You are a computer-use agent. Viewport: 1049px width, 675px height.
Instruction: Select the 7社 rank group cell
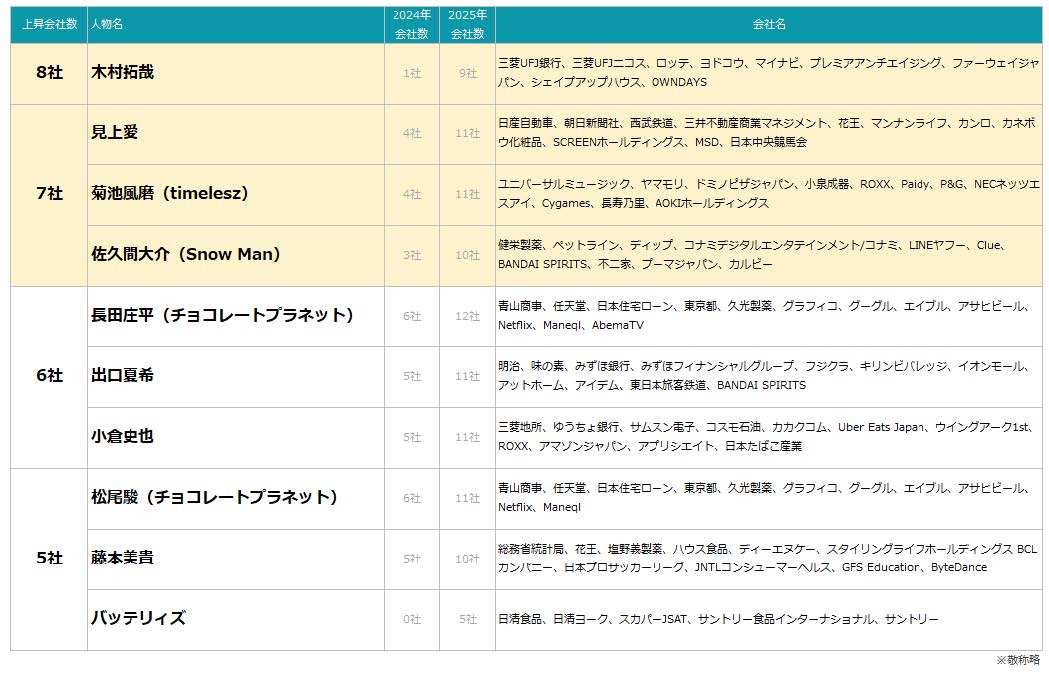pos(49,194)
